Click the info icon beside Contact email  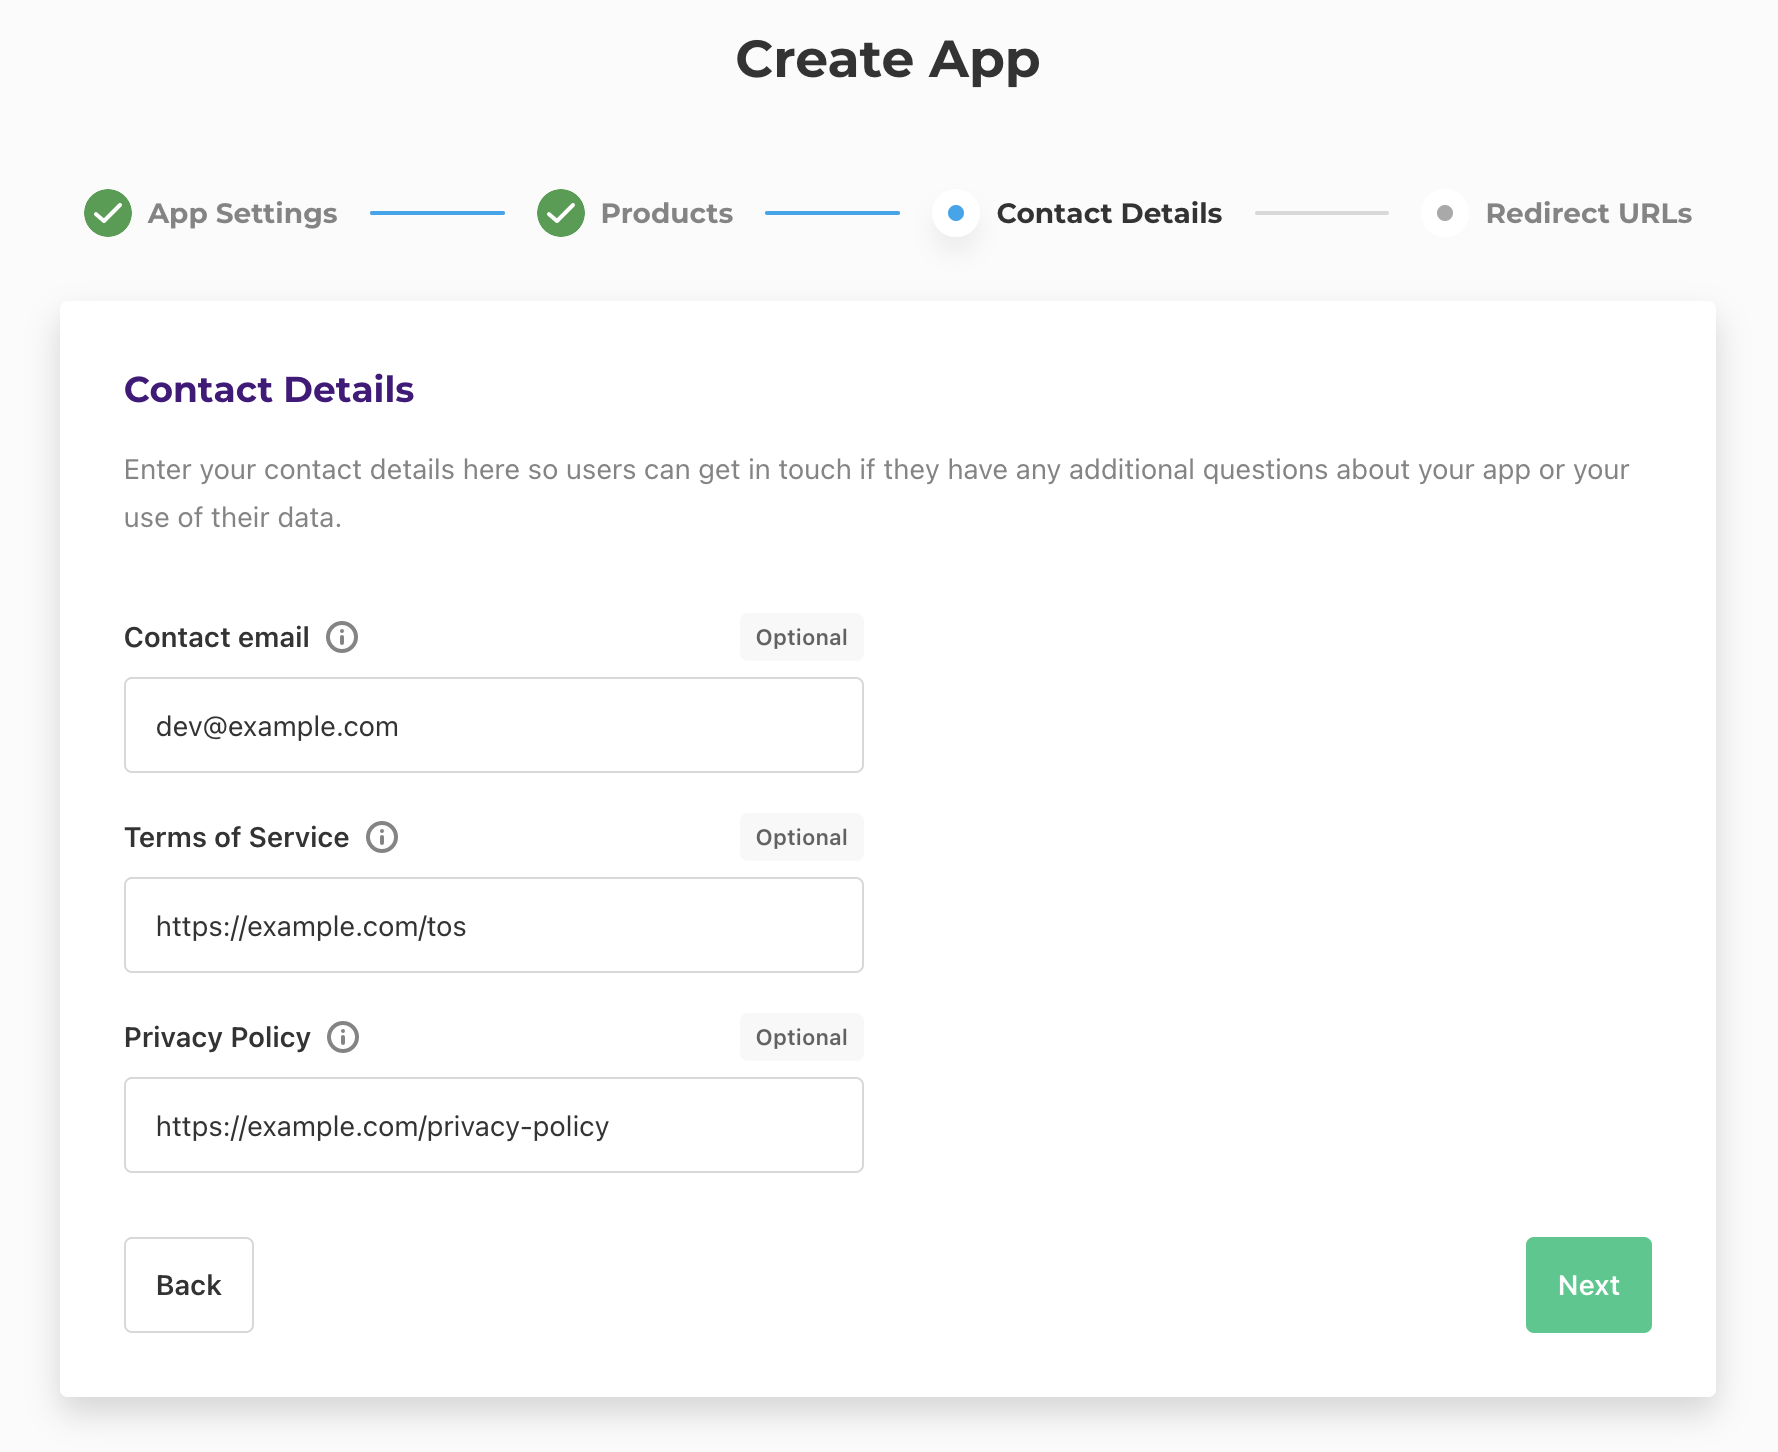[x=342, y=637]
